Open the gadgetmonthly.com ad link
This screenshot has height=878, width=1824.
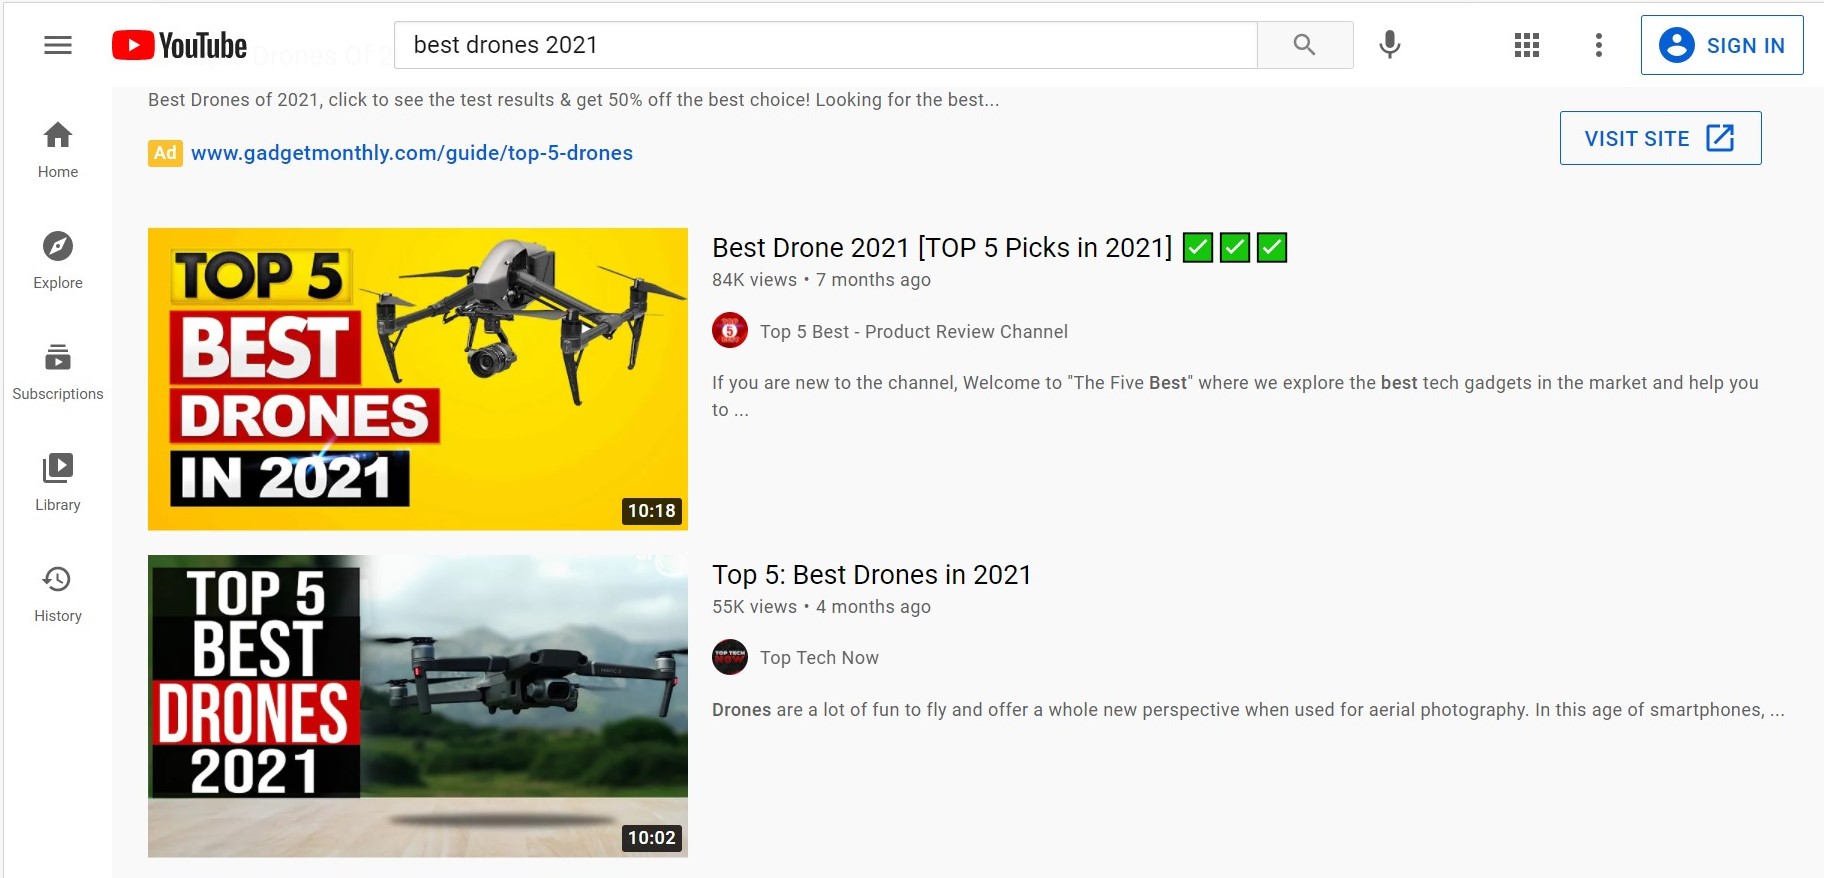click(412, 153)
